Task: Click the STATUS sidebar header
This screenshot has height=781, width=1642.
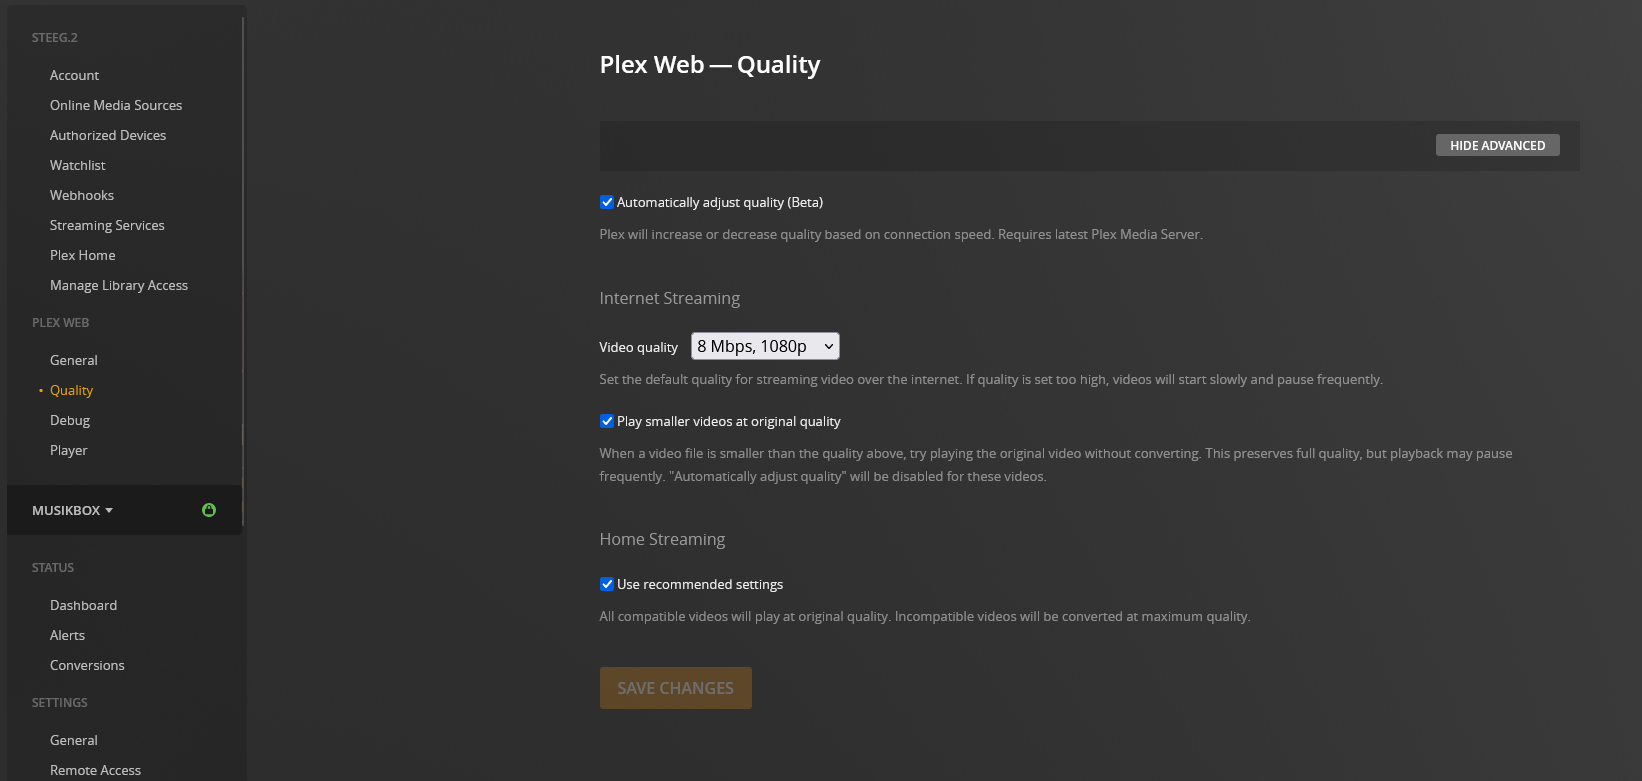Action: [x=53, y=568]
